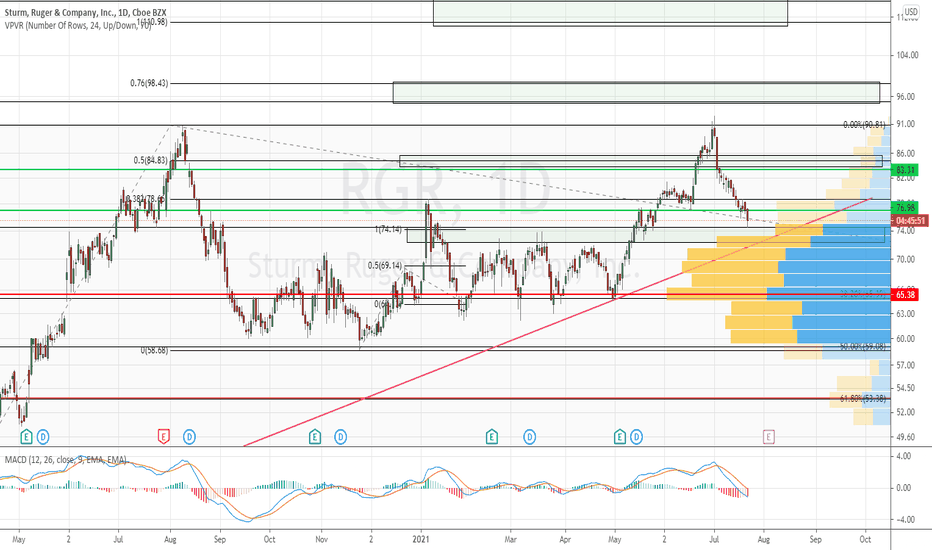
Task: Click 60.00 on the price axis
Action: (x=905, y=338)
